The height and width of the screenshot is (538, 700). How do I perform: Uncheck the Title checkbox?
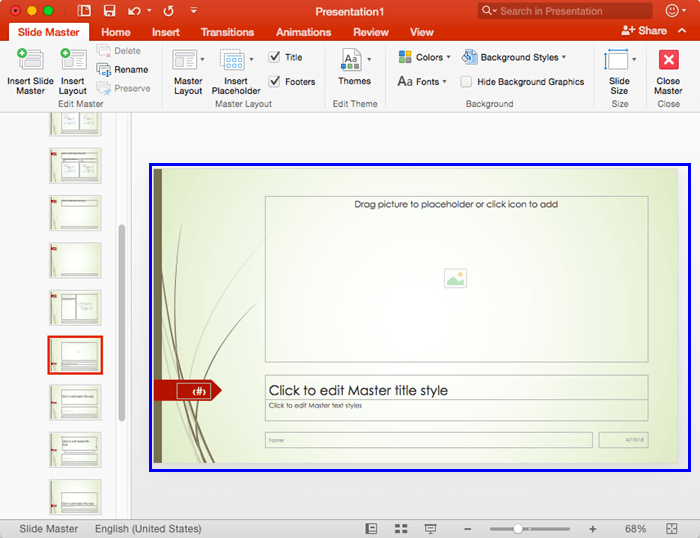click(x=275, y=58)
